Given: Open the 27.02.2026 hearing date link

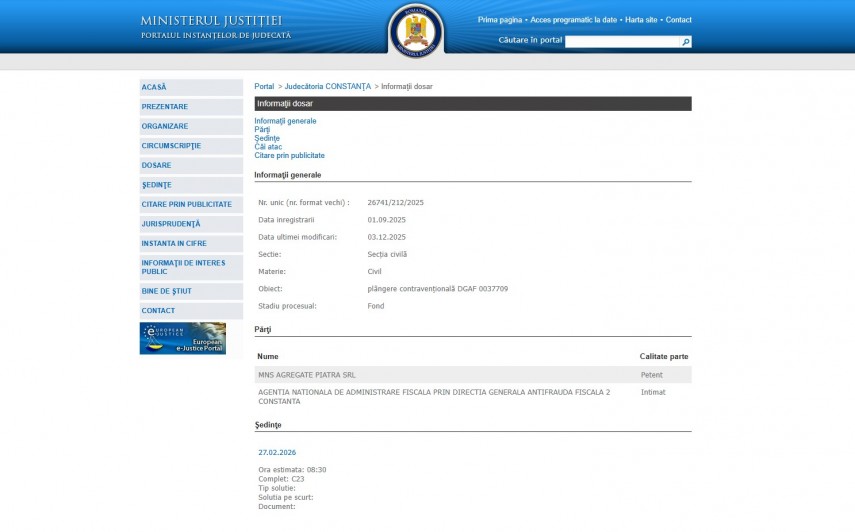Looking at the screenshot, I should pyautogui.click(x=277, y=452).
